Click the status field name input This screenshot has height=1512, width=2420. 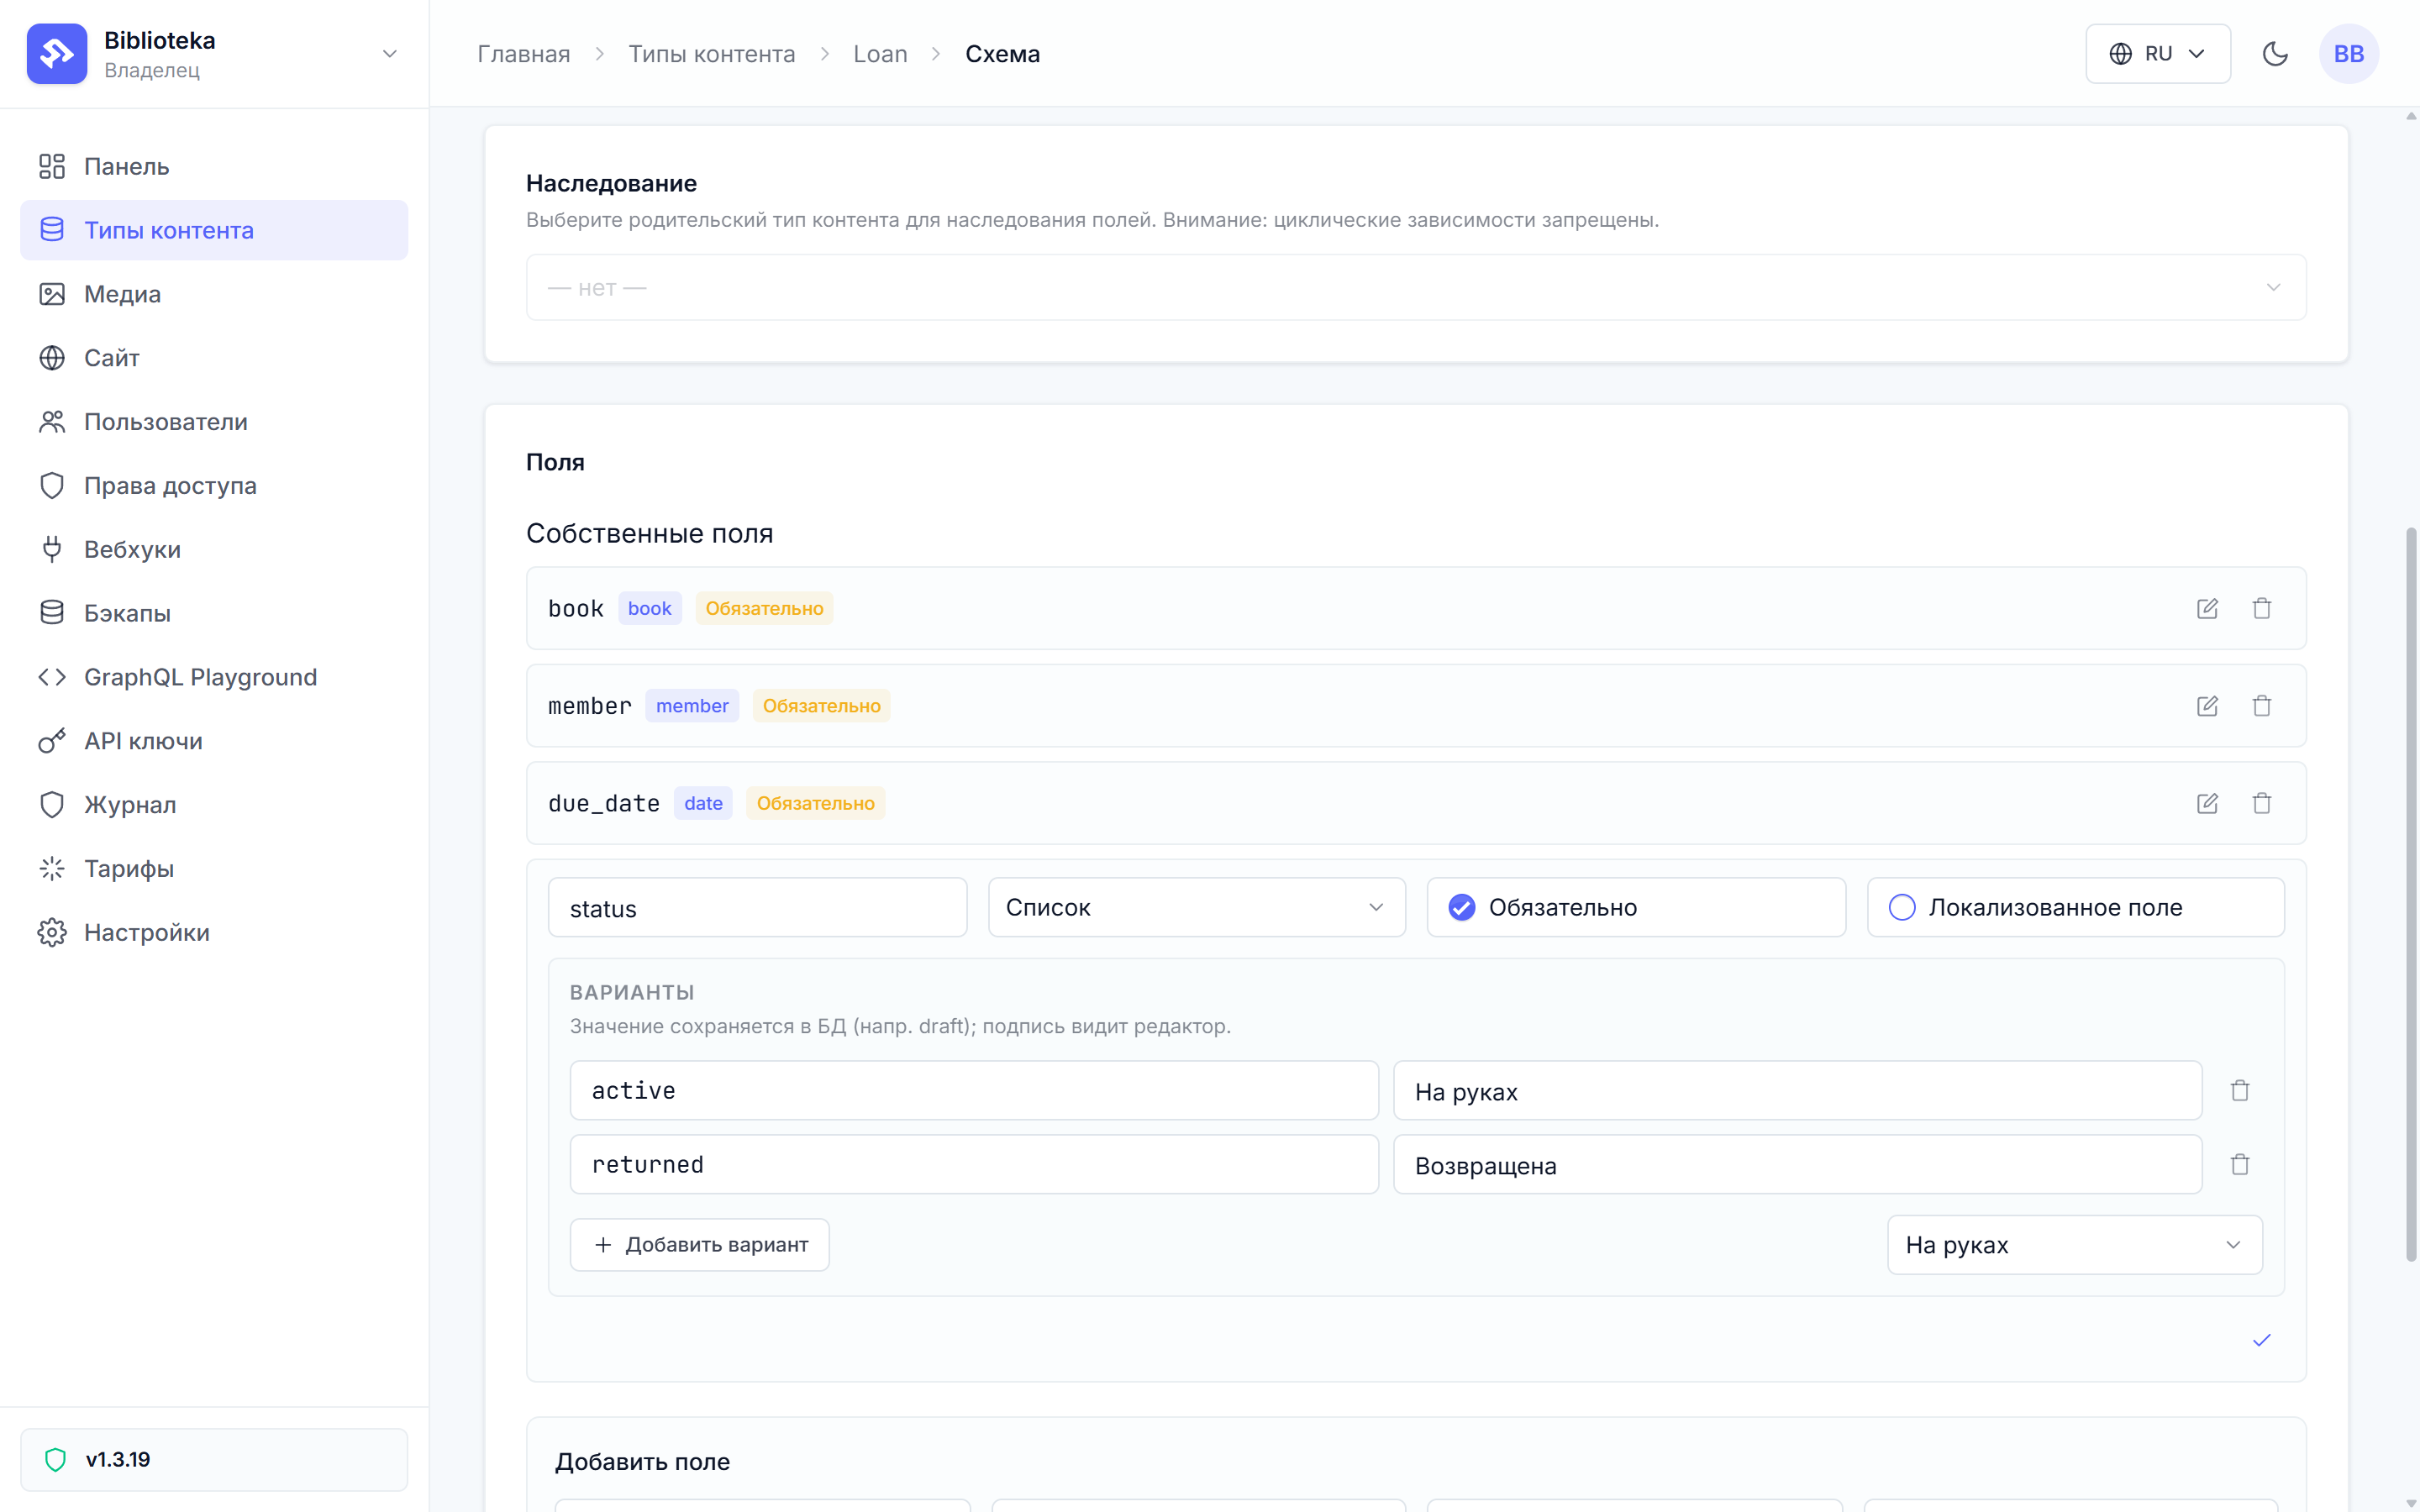tap(757, 907)
